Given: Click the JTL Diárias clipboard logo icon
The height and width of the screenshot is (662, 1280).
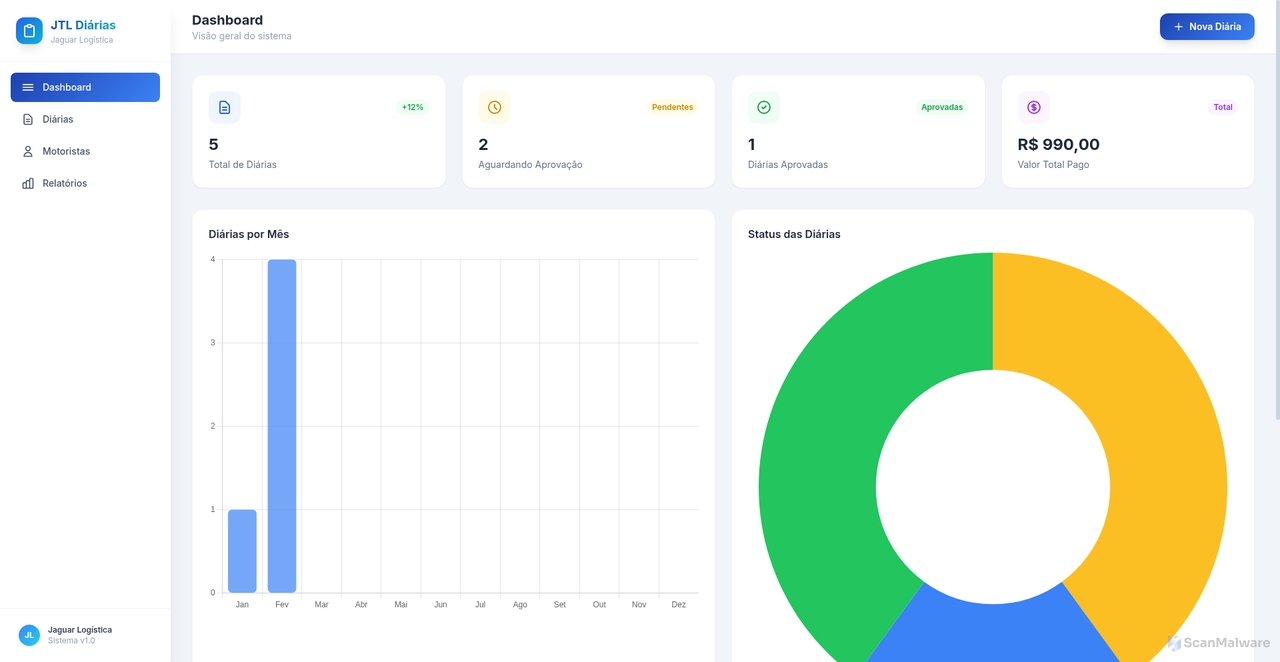Looking at the screenshot, I should tap(29, 31).
